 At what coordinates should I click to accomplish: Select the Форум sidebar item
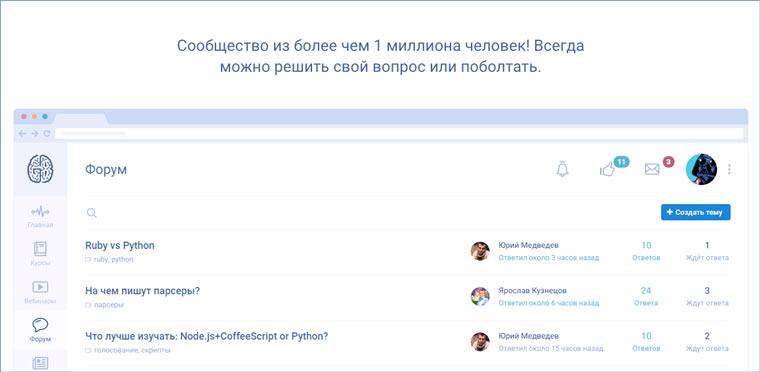pyautogui.click(x=40, y=330)
